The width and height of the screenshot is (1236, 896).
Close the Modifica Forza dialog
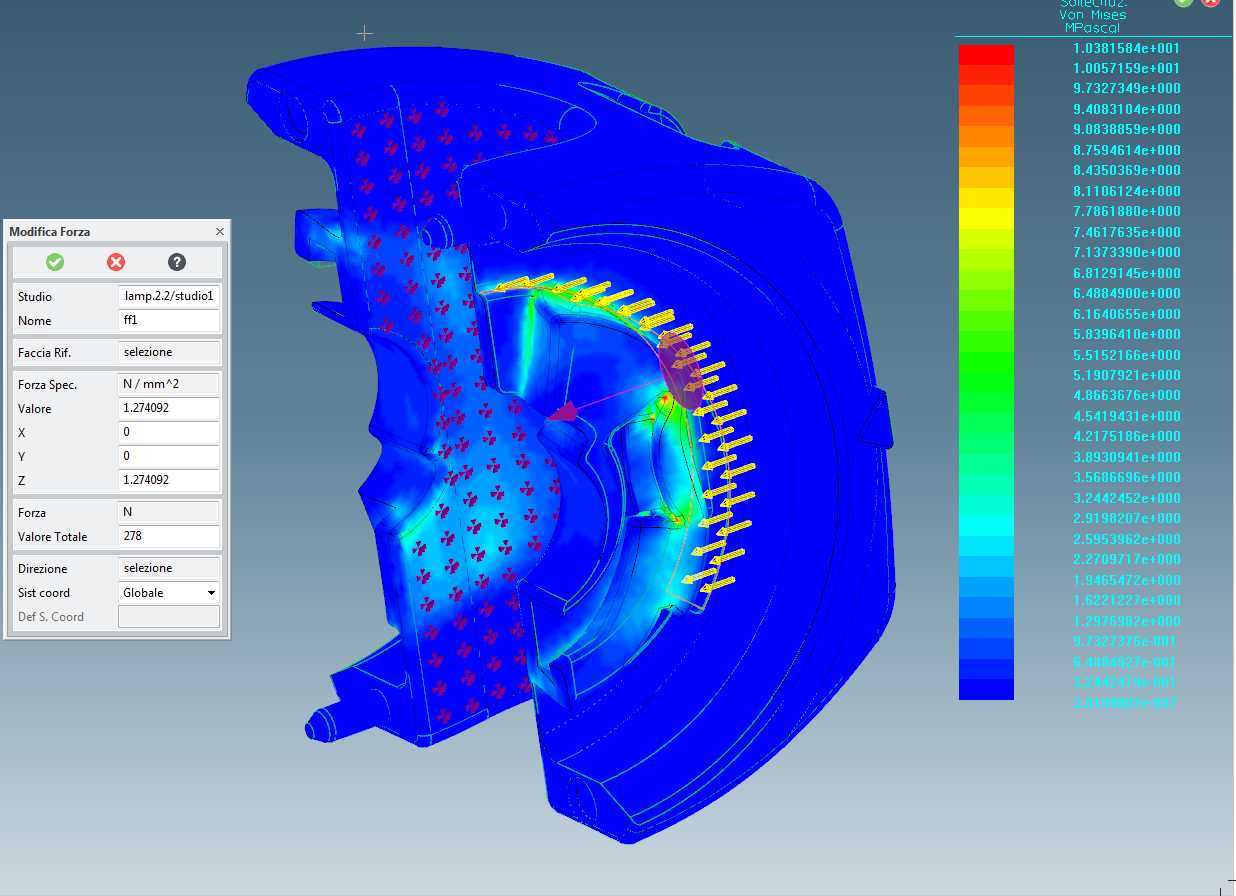220,231
